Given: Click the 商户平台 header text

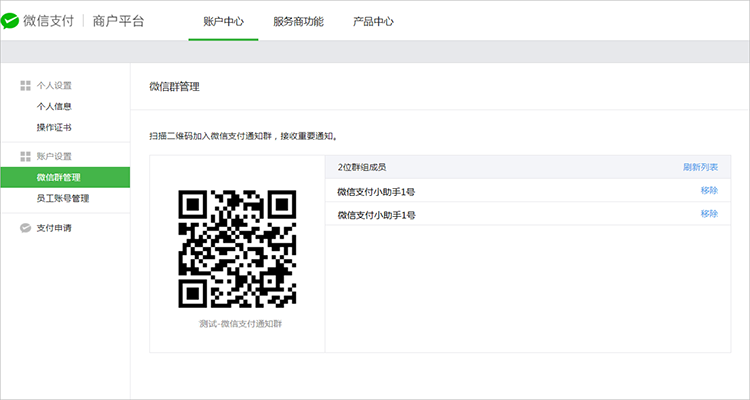Looking at the screenshot, I should [x=118, y=21].
